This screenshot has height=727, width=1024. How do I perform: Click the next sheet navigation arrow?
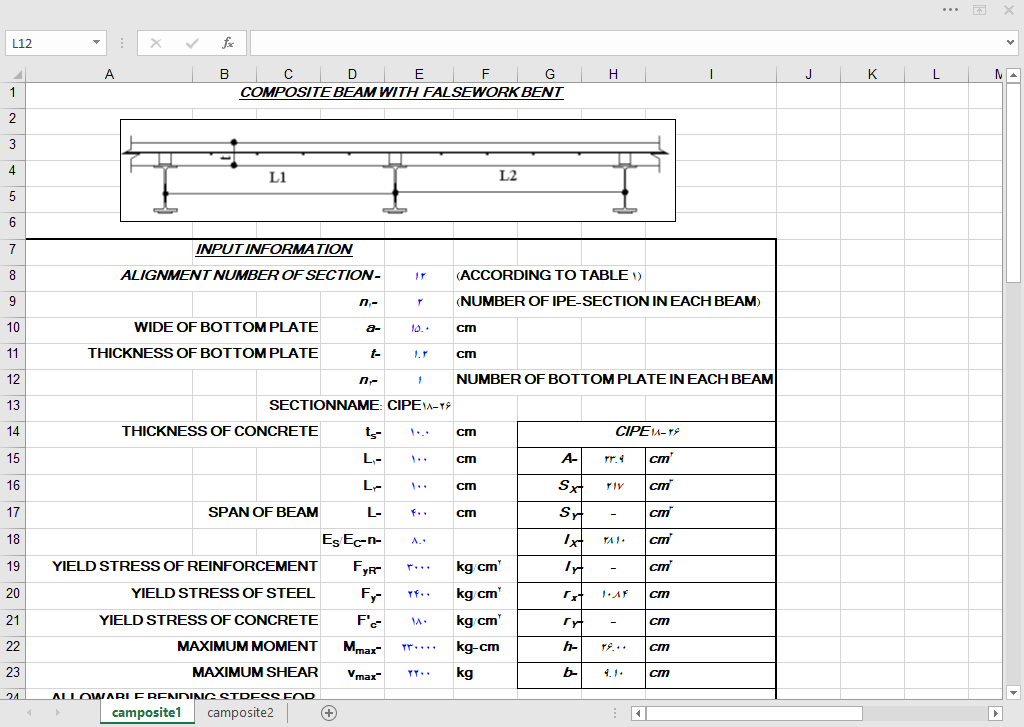point(57,713)
